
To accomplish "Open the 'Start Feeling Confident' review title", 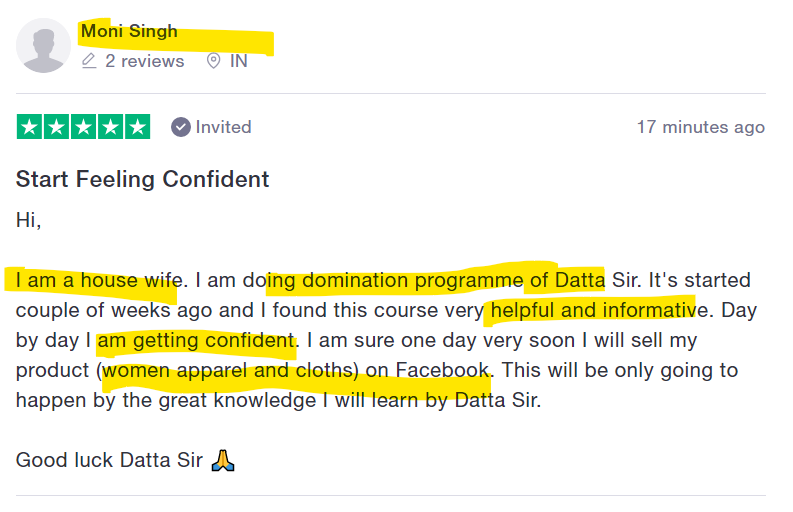I will pos(143,179).
